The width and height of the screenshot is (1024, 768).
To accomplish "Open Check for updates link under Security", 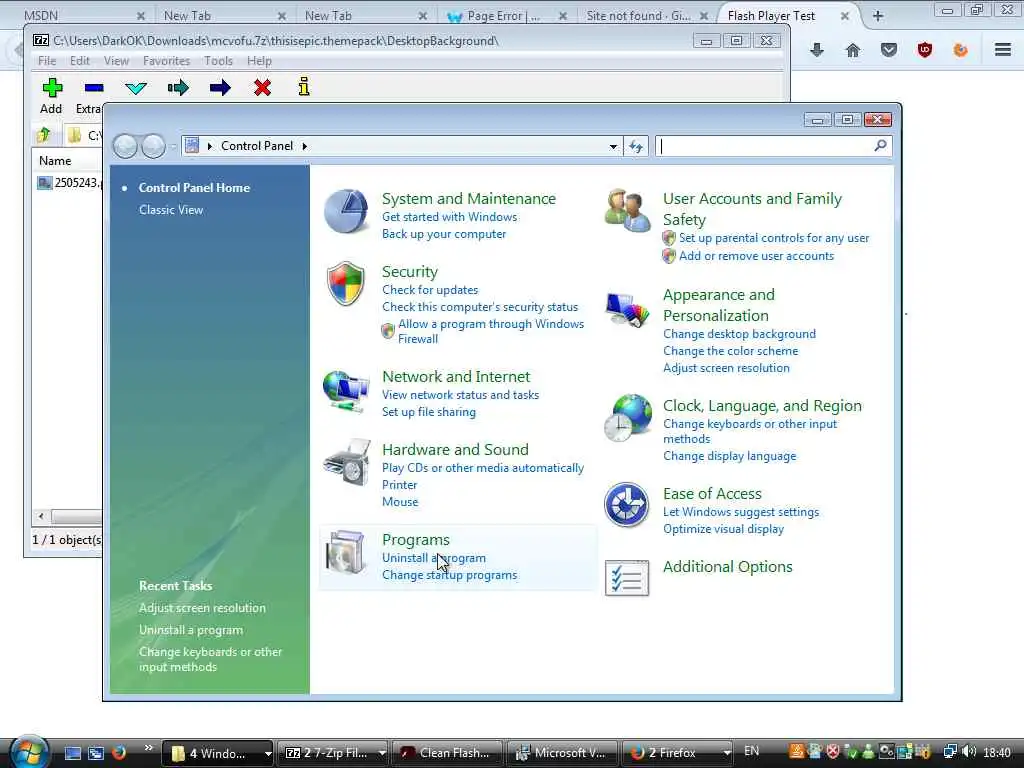I will [430, 289].
